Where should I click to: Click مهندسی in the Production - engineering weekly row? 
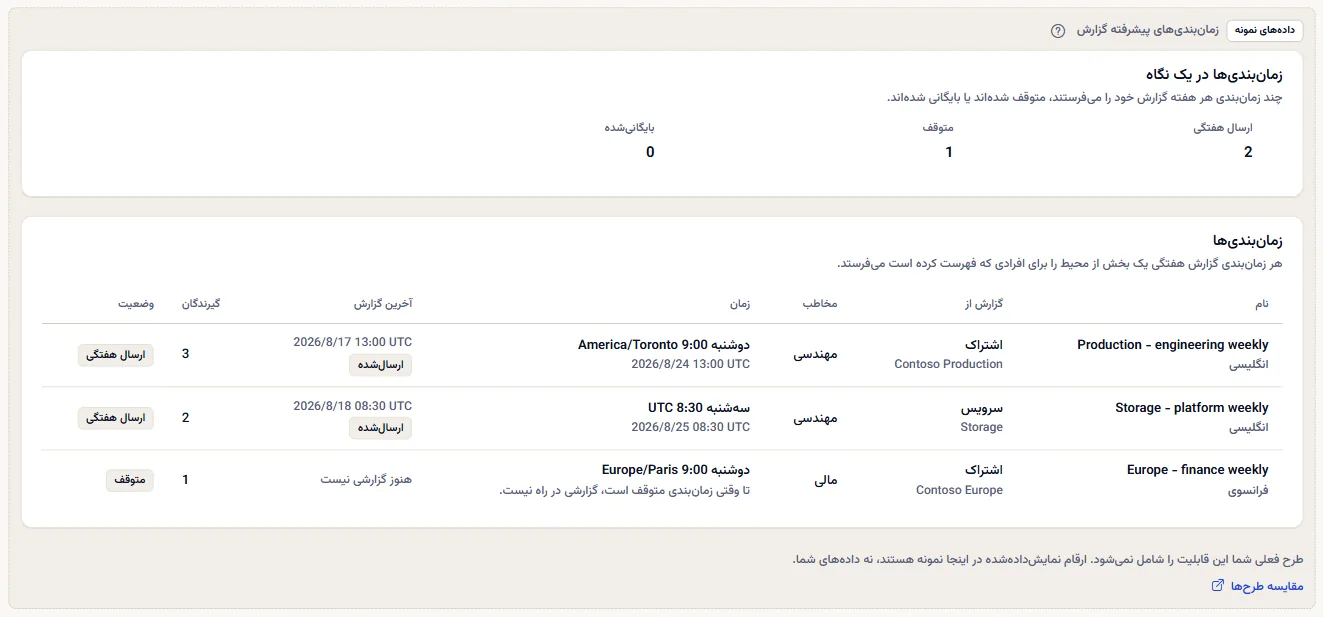816,355
